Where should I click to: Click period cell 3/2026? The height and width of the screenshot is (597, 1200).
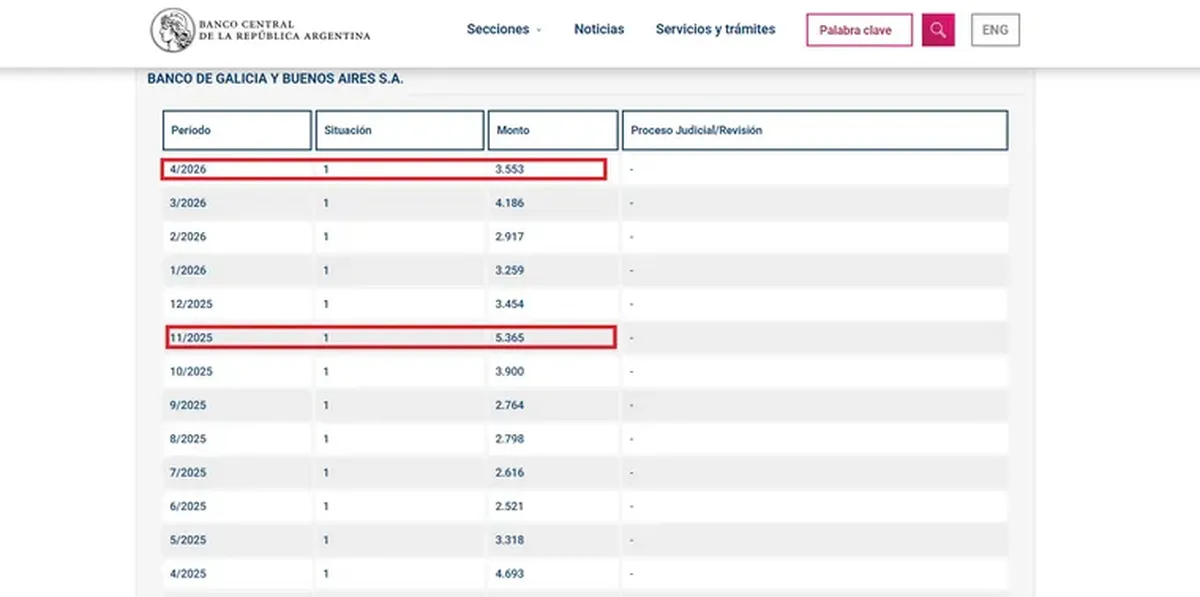tap(188, 203)
